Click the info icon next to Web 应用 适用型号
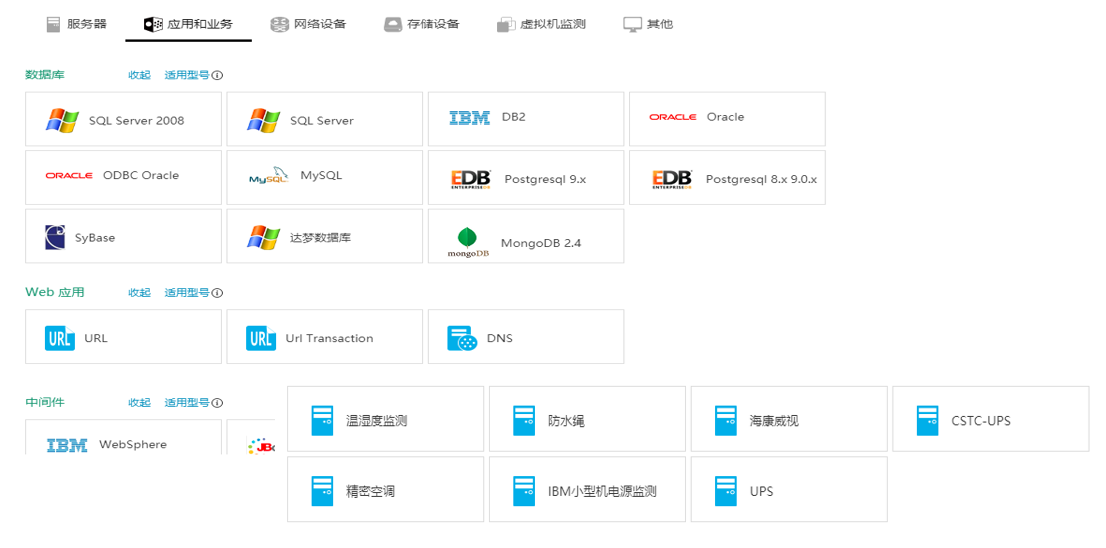The width and height of the screenshot is (1106, 548). coord(217,293)
